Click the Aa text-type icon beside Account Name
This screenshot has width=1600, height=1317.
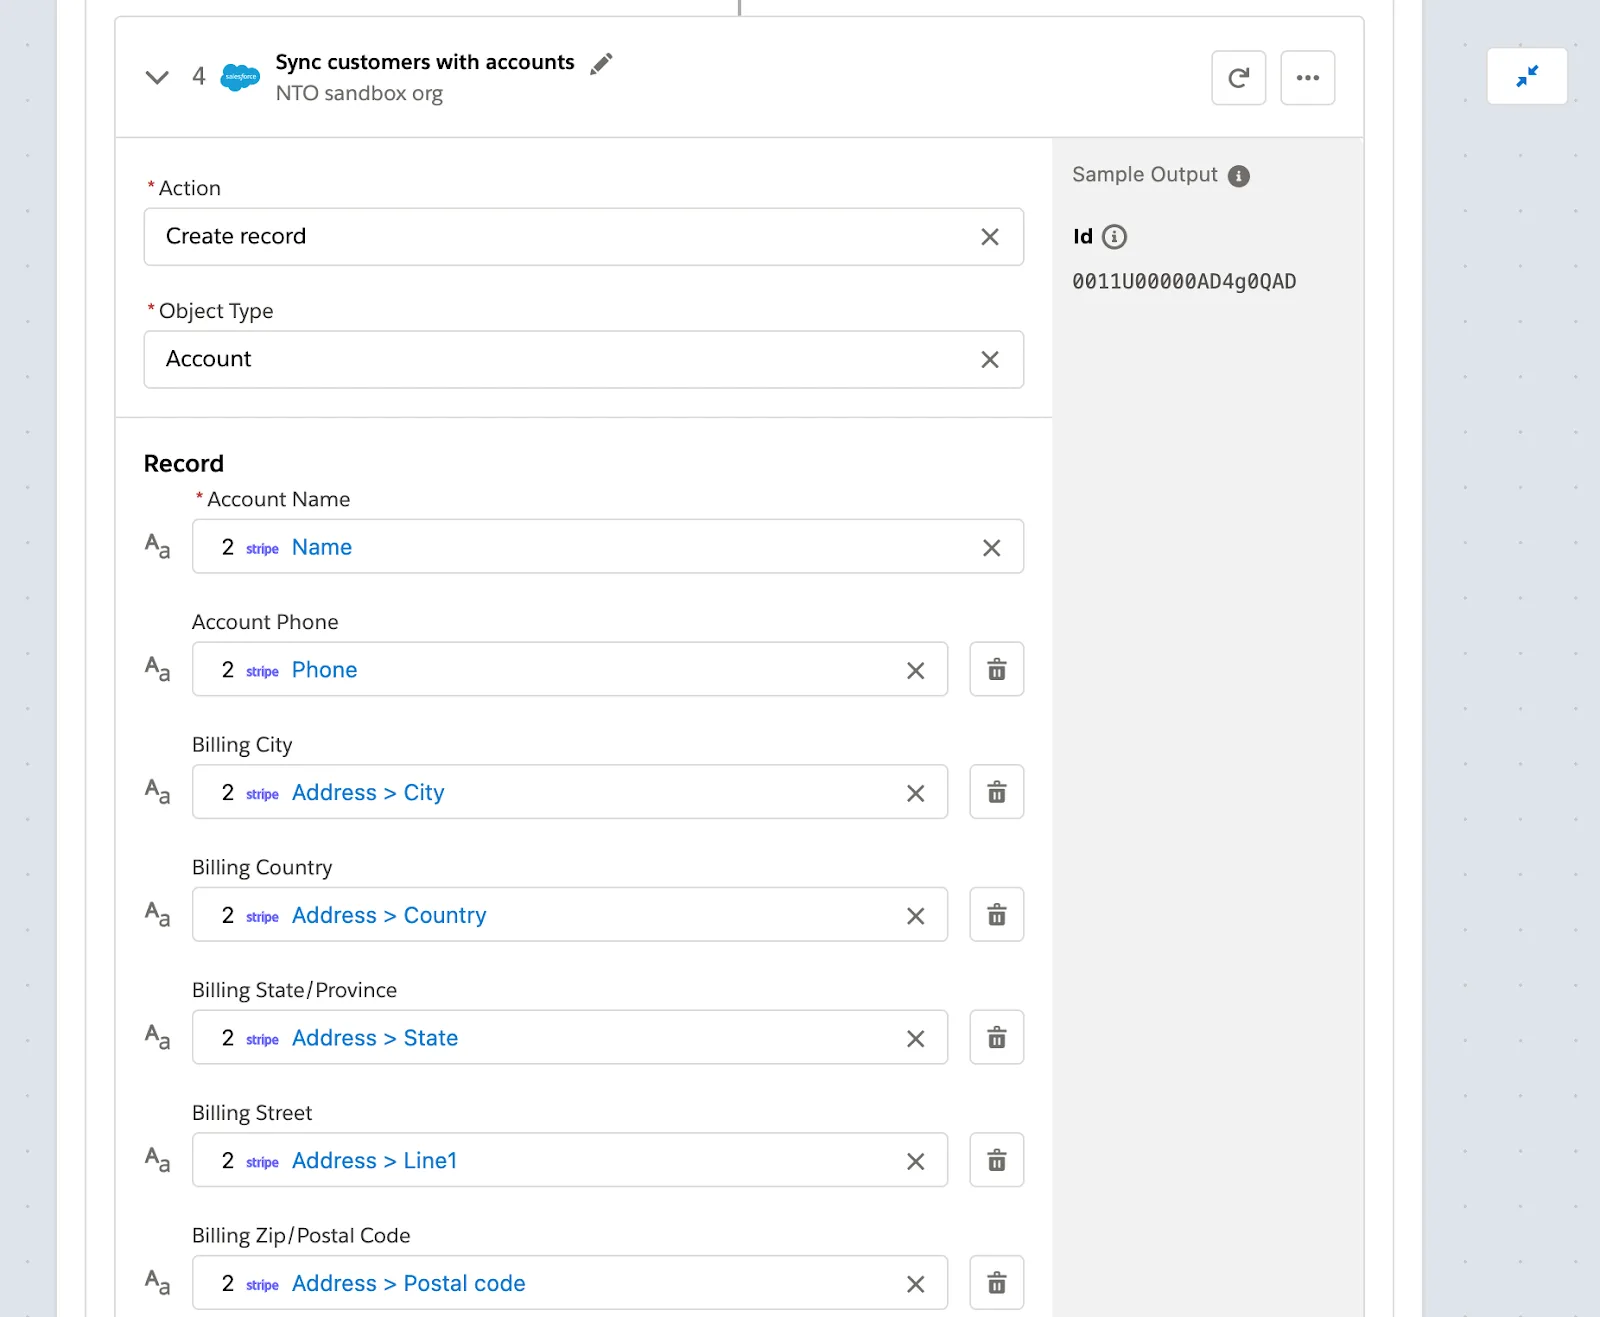tap(156, 547)
